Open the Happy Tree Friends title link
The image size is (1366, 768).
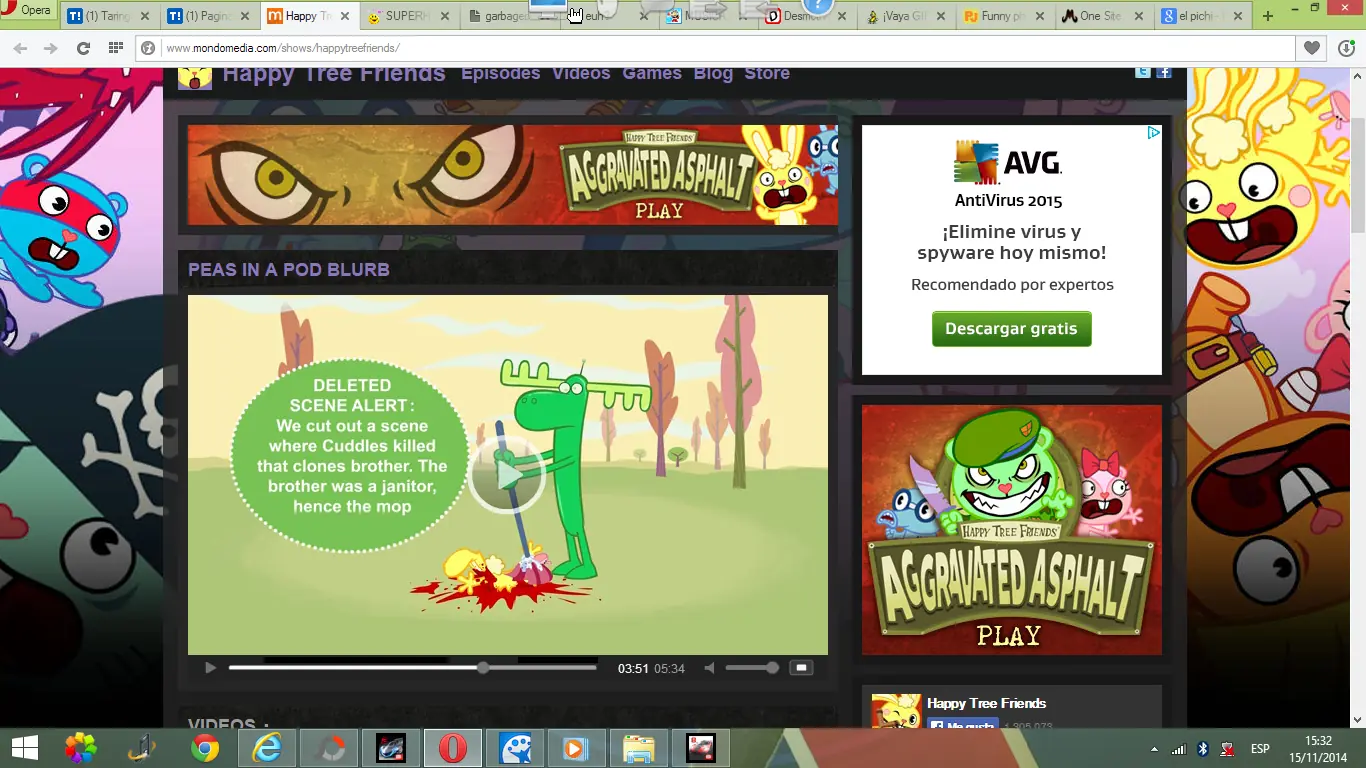click(x=334, y=73)
